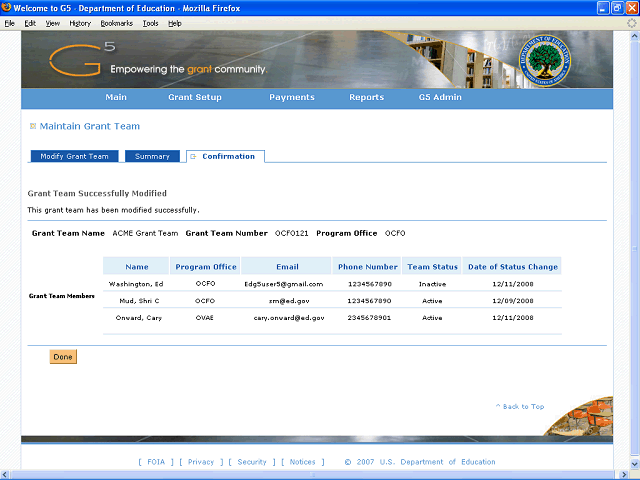Screen dimensions: 640x480
Task: Open the Privacy footer link
Action: click(x=201, y=462)
